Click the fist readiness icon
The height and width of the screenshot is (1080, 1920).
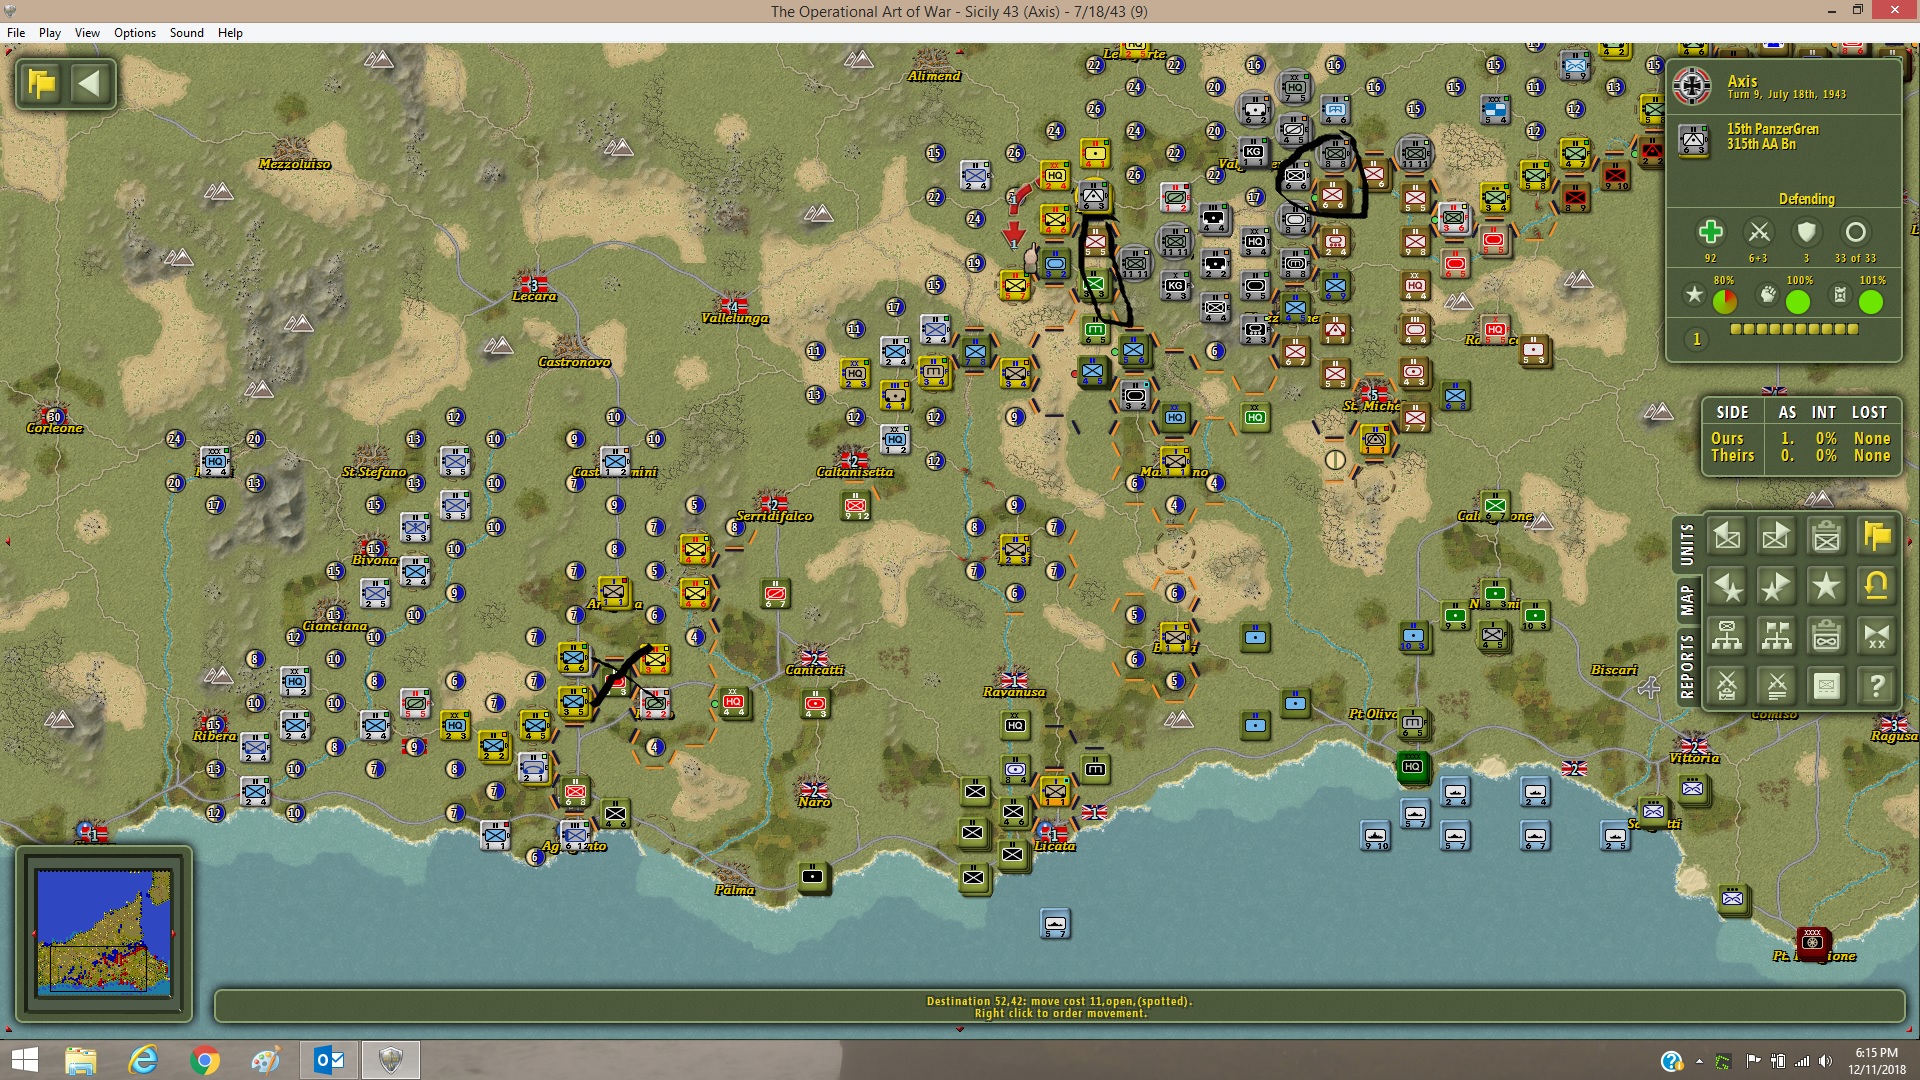(1768, 295)
